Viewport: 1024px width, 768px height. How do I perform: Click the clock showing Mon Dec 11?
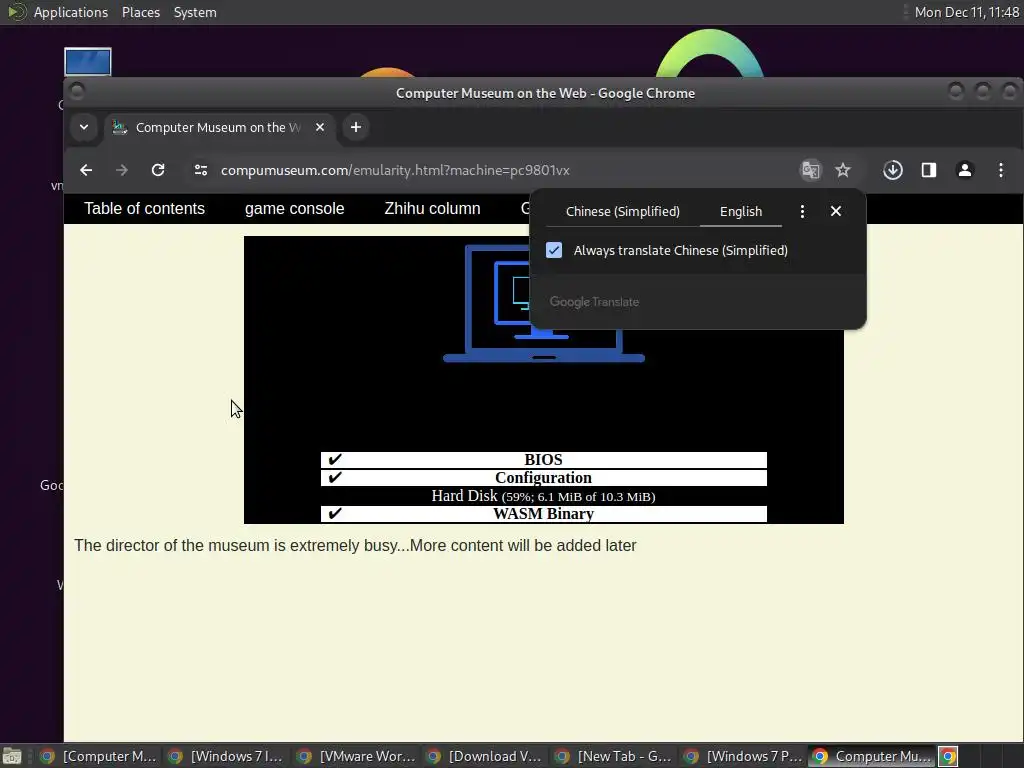[967, 12]
